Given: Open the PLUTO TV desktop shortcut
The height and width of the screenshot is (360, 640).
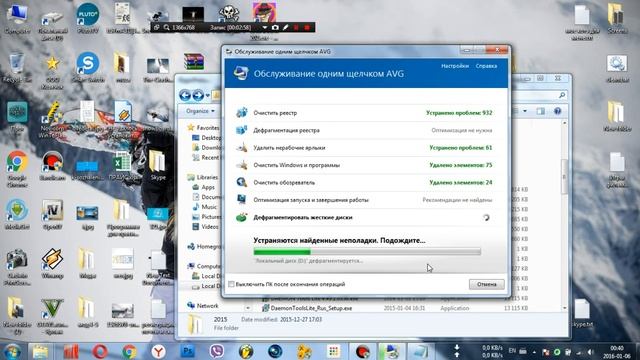Looking at the screenshot, I should tap(87, 18).
